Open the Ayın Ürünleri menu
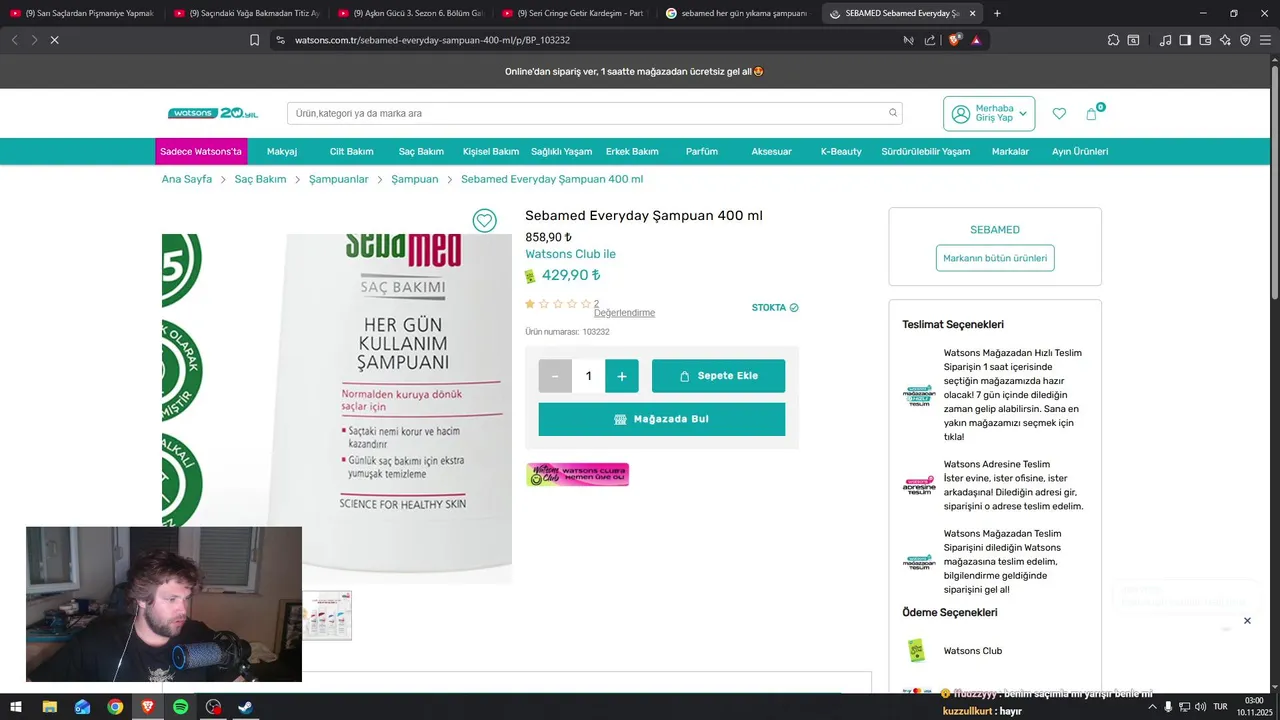This screenshot has width=1280, height=720. pos(1080,152)
